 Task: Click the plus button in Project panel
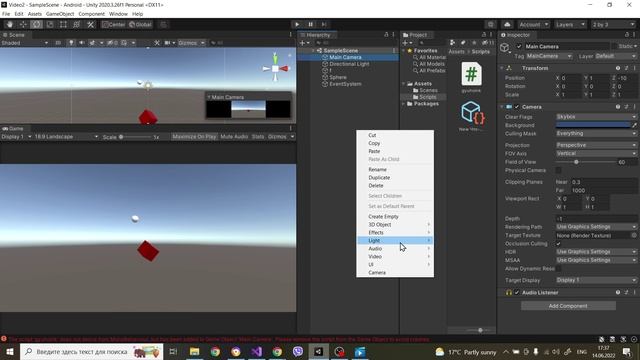coord(406,43)
